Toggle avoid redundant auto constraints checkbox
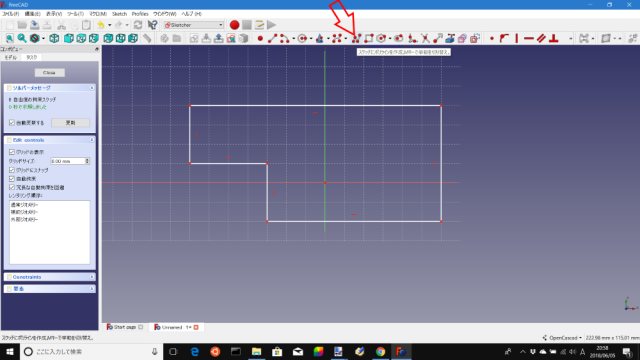This screenshot has width=640, height=360. click(12, 187)
